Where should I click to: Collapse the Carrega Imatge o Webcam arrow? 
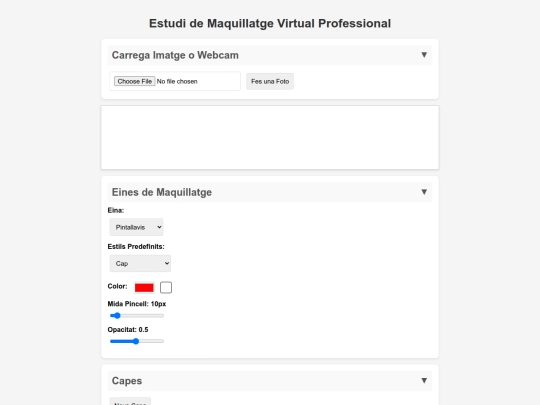click(424, 55)
